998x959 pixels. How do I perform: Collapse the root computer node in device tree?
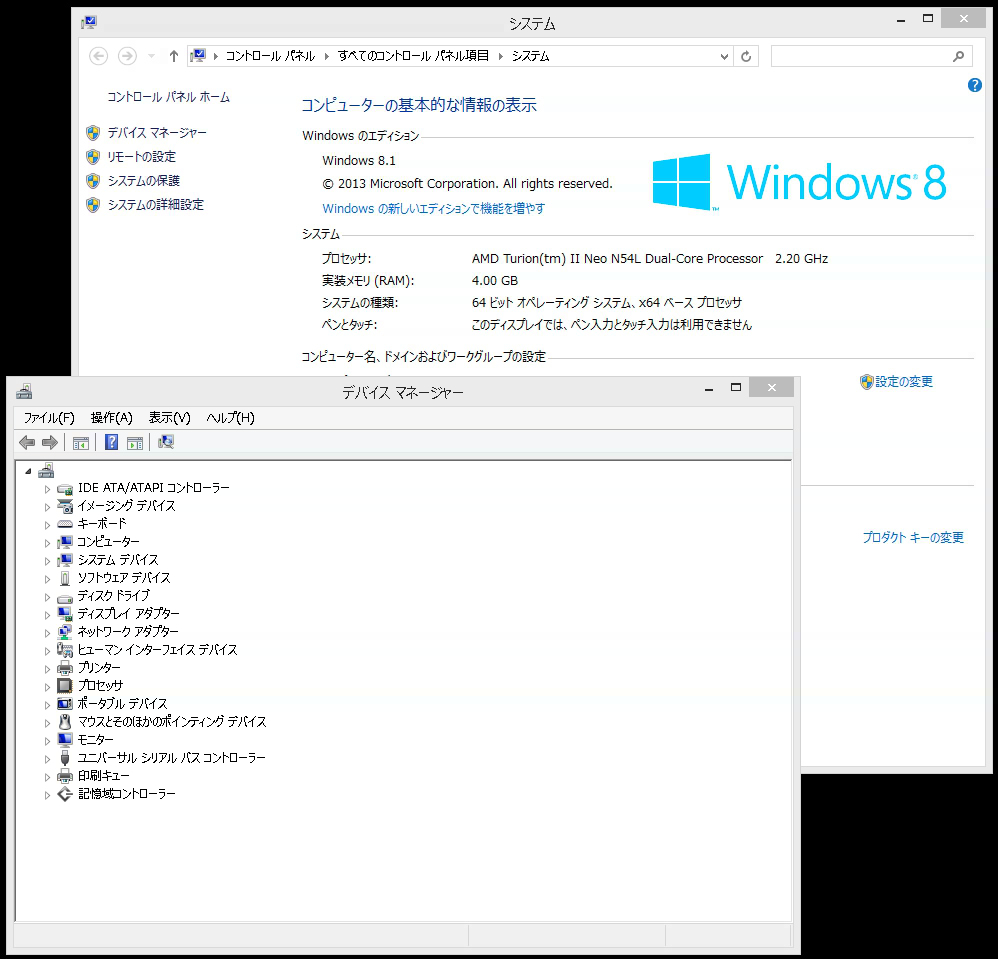pyautogui.click(x=28, y=472)
